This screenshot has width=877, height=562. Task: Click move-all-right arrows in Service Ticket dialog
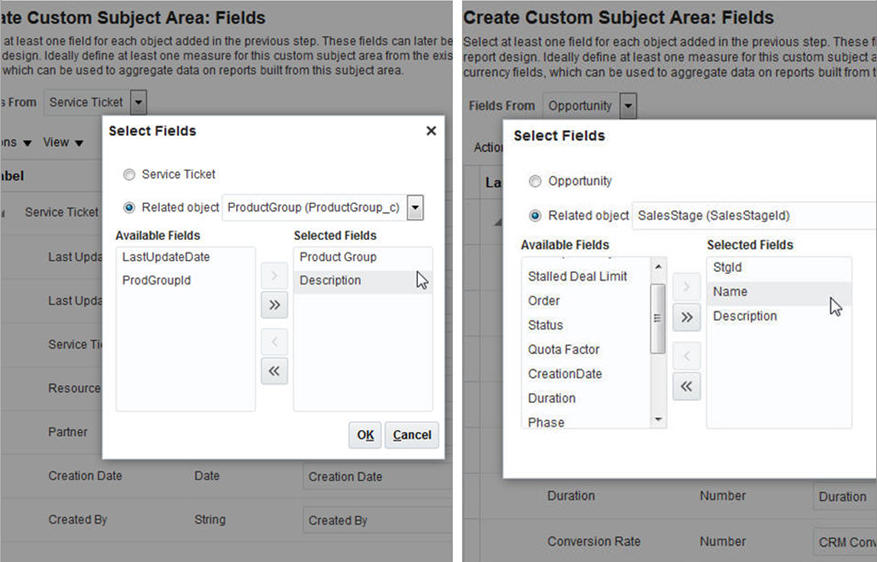pos(274,305)
